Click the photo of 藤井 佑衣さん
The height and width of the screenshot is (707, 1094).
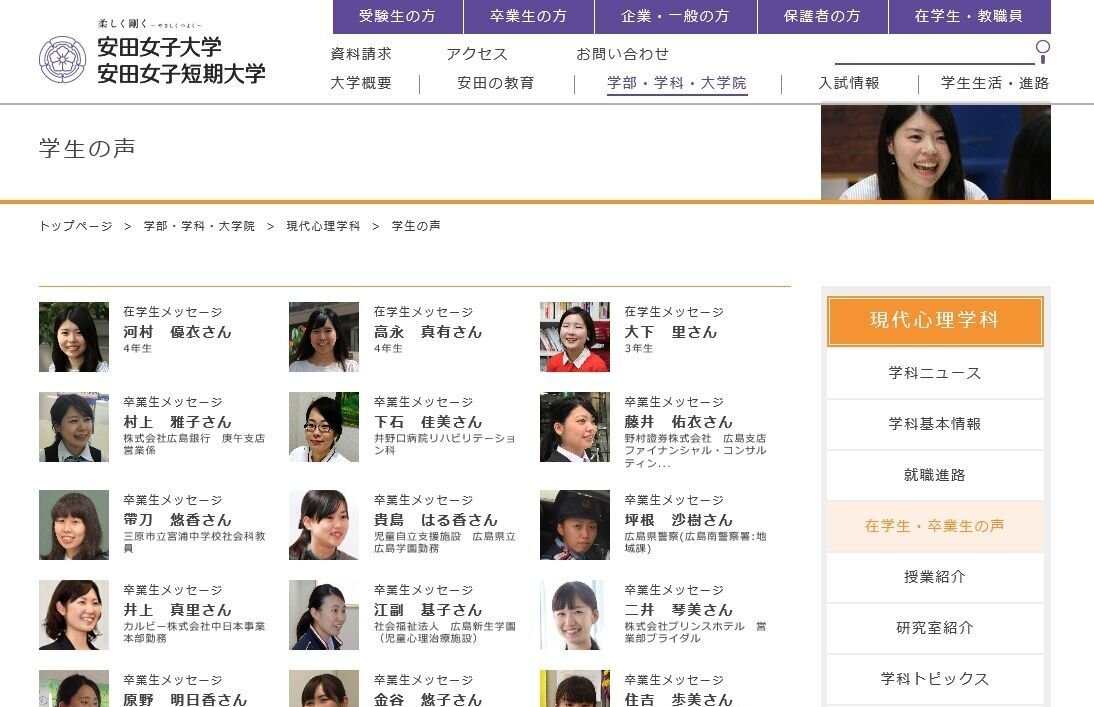[x=575, y=427]
